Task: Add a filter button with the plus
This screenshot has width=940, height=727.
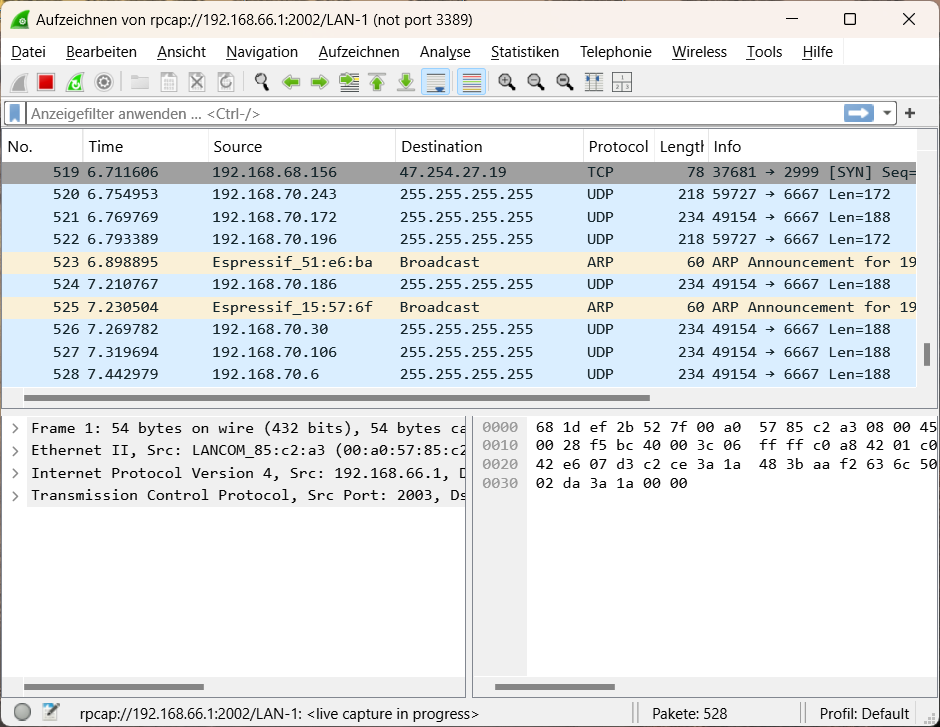Action: [910, 112]
